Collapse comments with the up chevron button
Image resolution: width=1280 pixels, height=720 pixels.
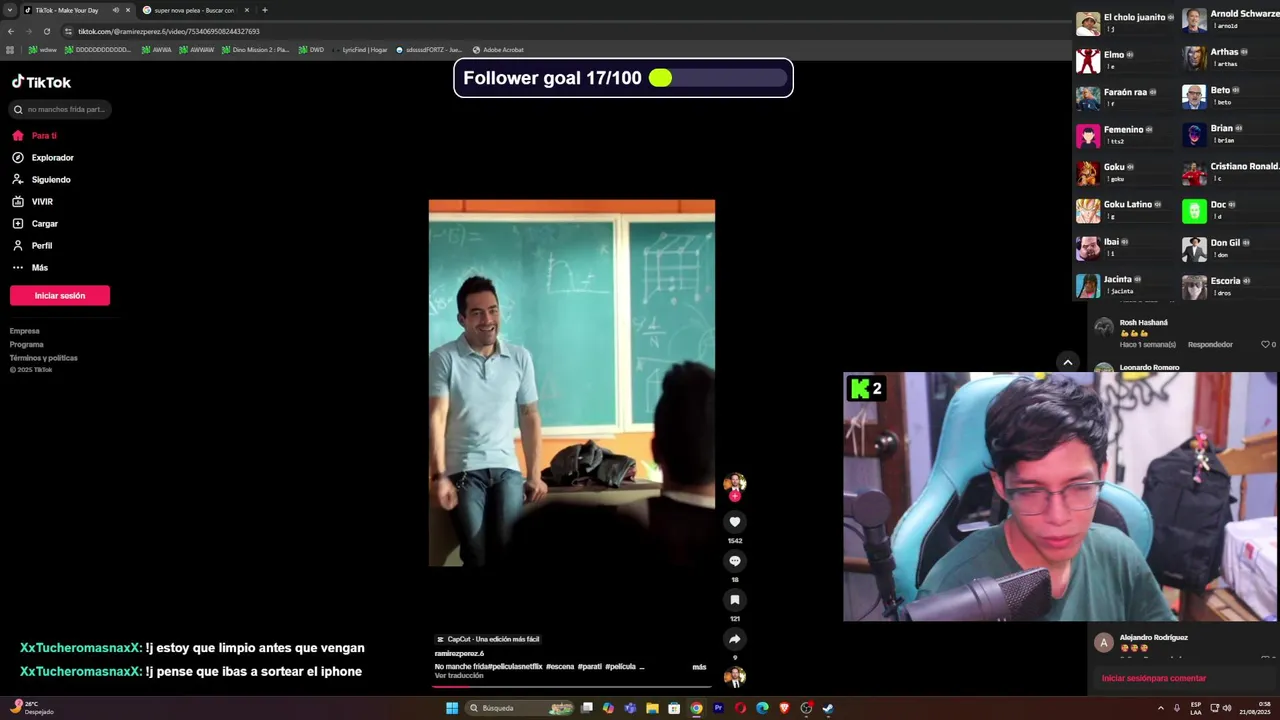pos(1068,362)
